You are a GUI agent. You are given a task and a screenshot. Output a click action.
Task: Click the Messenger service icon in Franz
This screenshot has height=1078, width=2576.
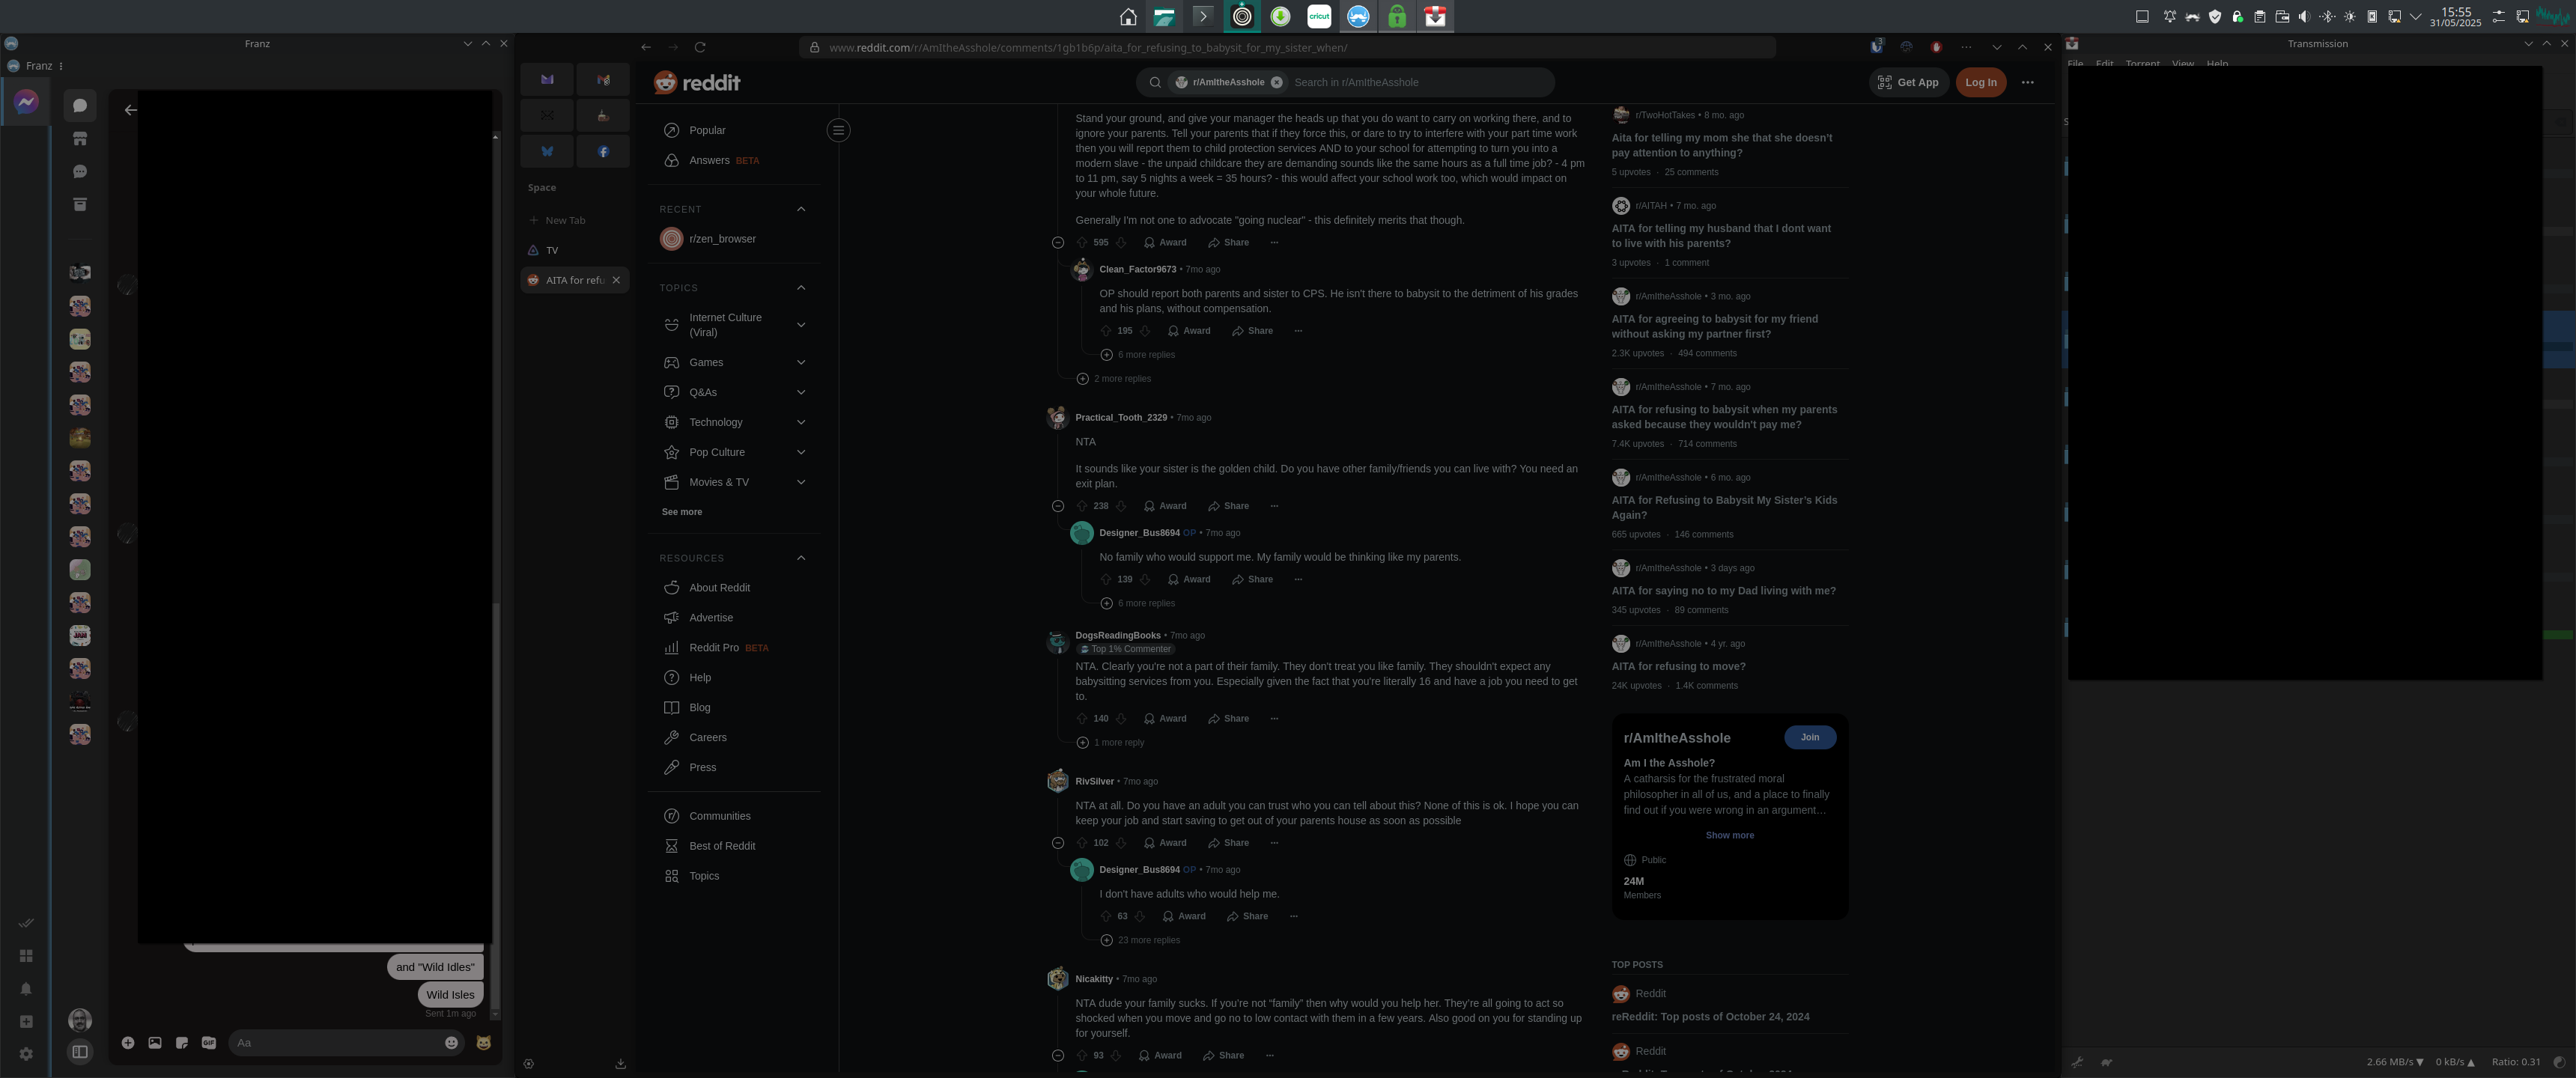[x=26, y=102]
